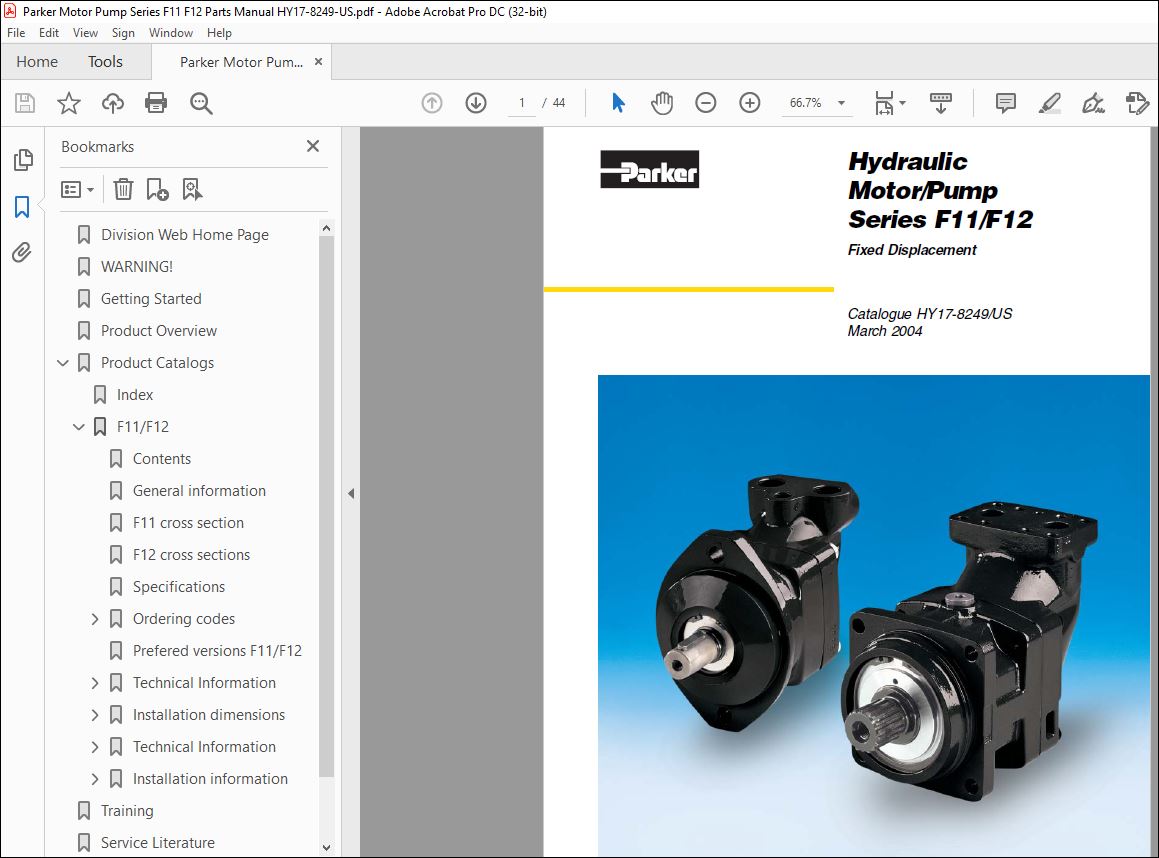Upload file to Document Cloud
1159x858 pixels.
[x=112, y=103]
